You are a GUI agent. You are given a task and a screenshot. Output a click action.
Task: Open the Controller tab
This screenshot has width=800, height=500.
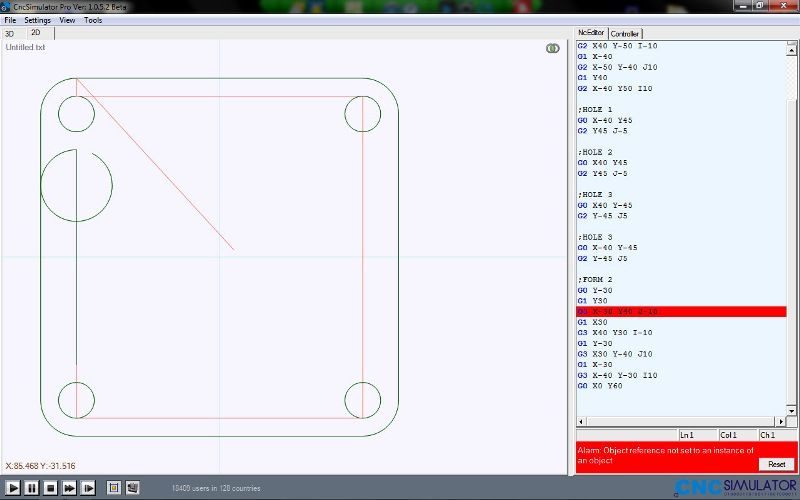point(625,34)
